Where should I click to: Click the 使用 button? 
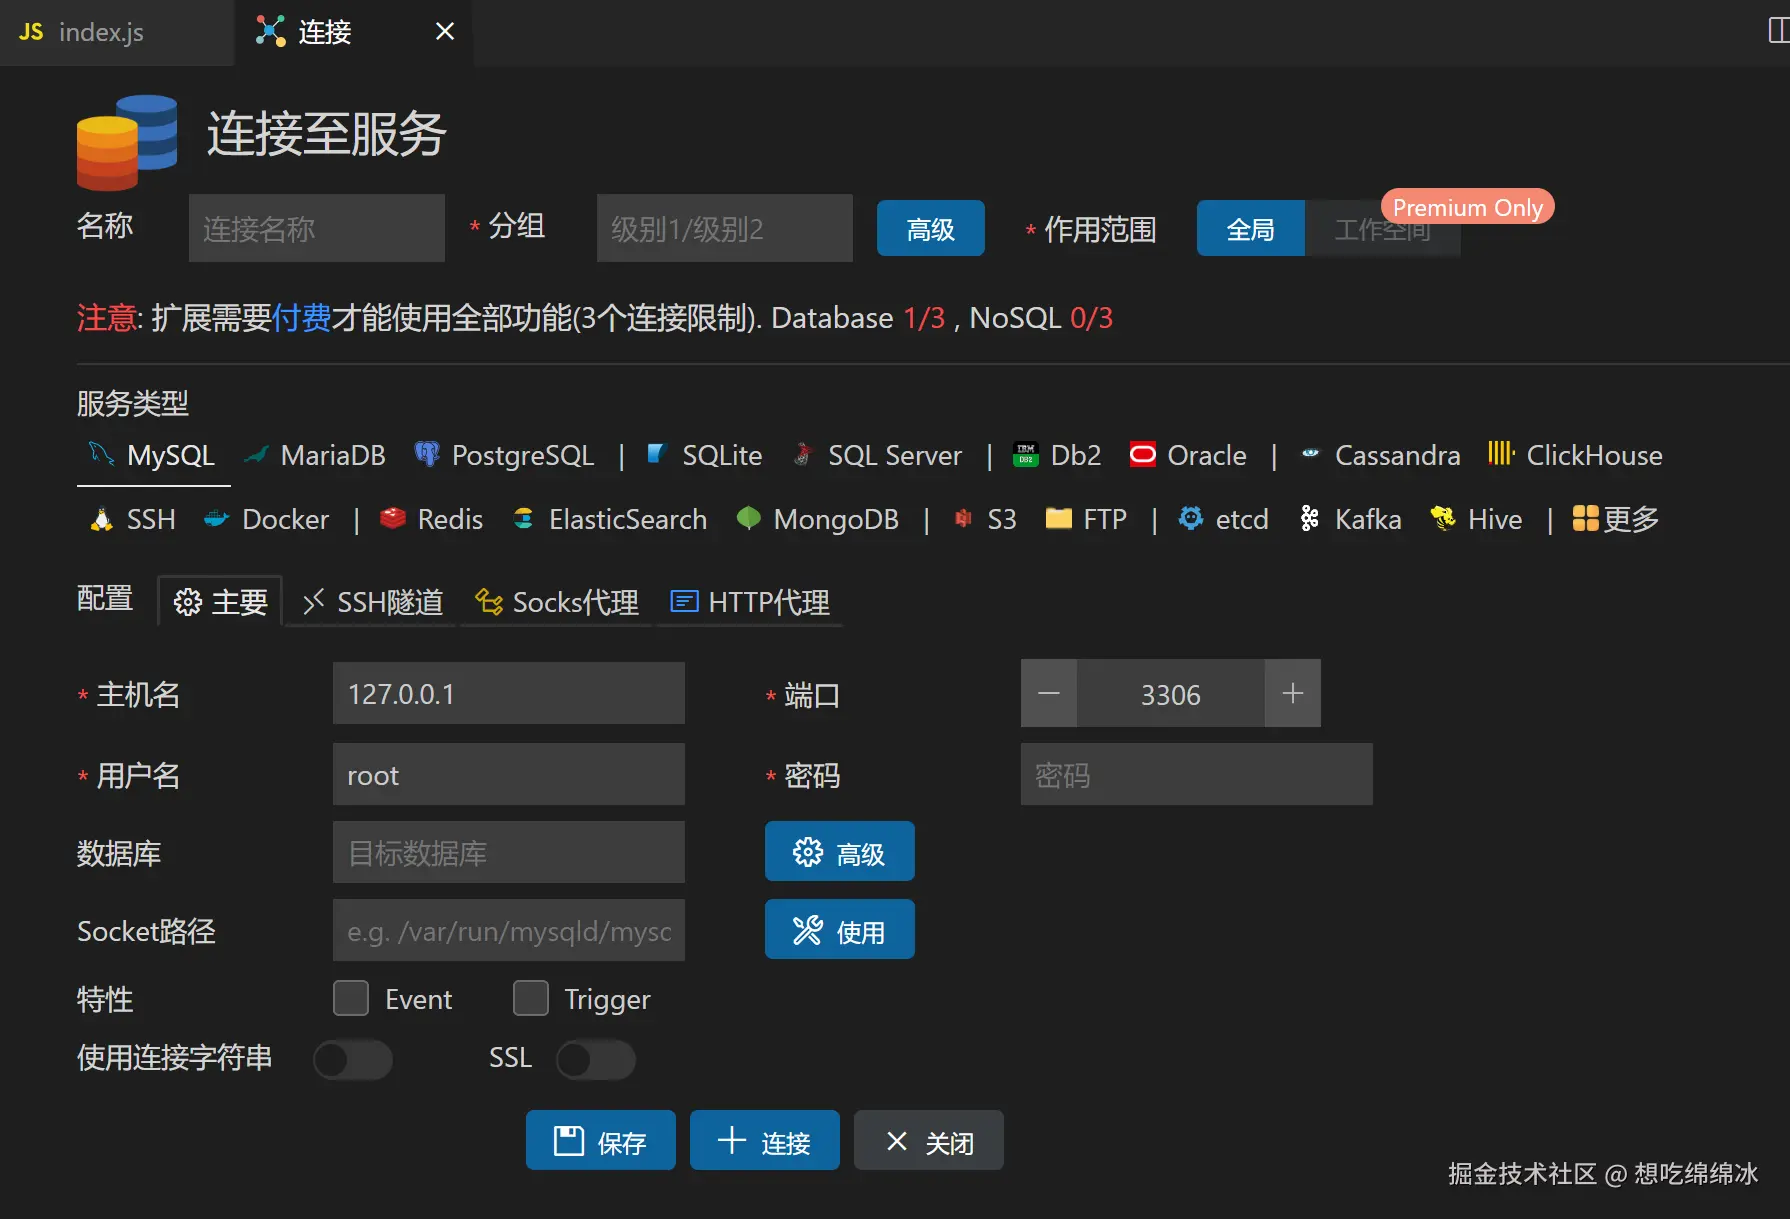tap(840, 930)
